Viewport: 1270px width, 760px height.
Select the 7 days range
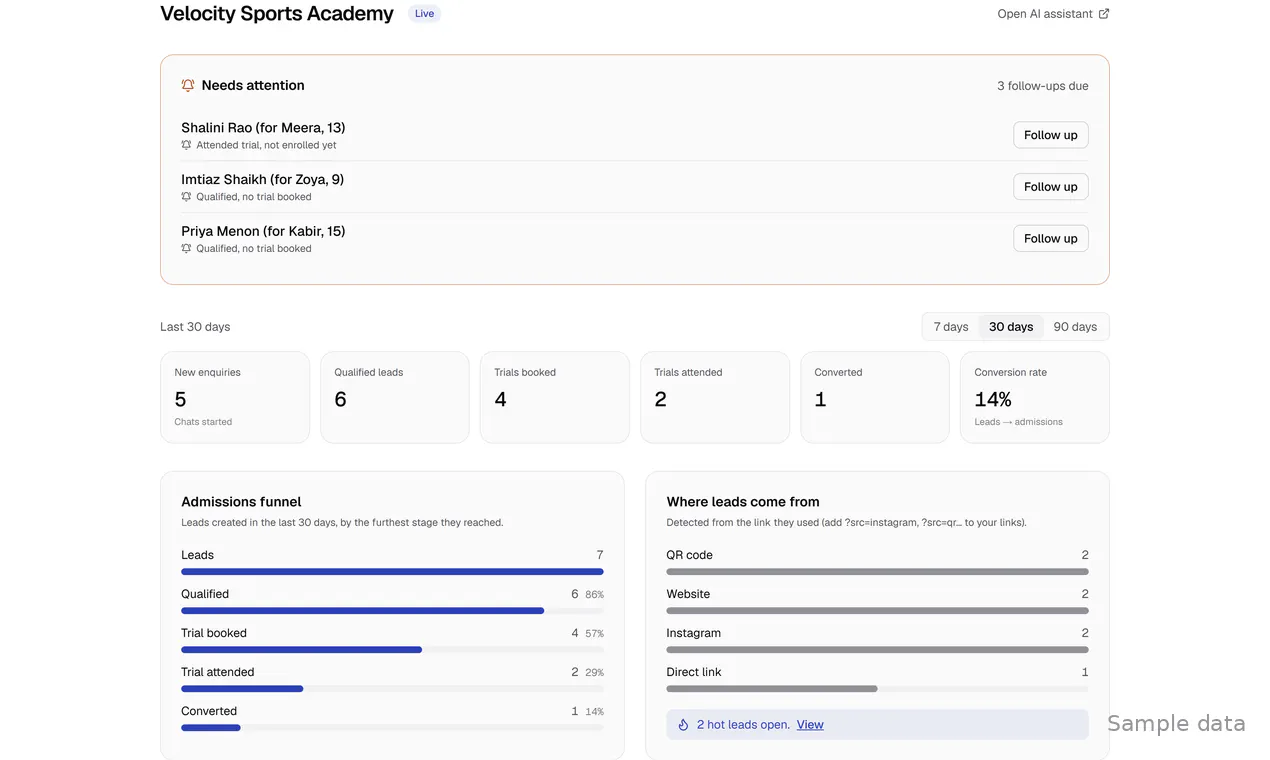(951, 327)
